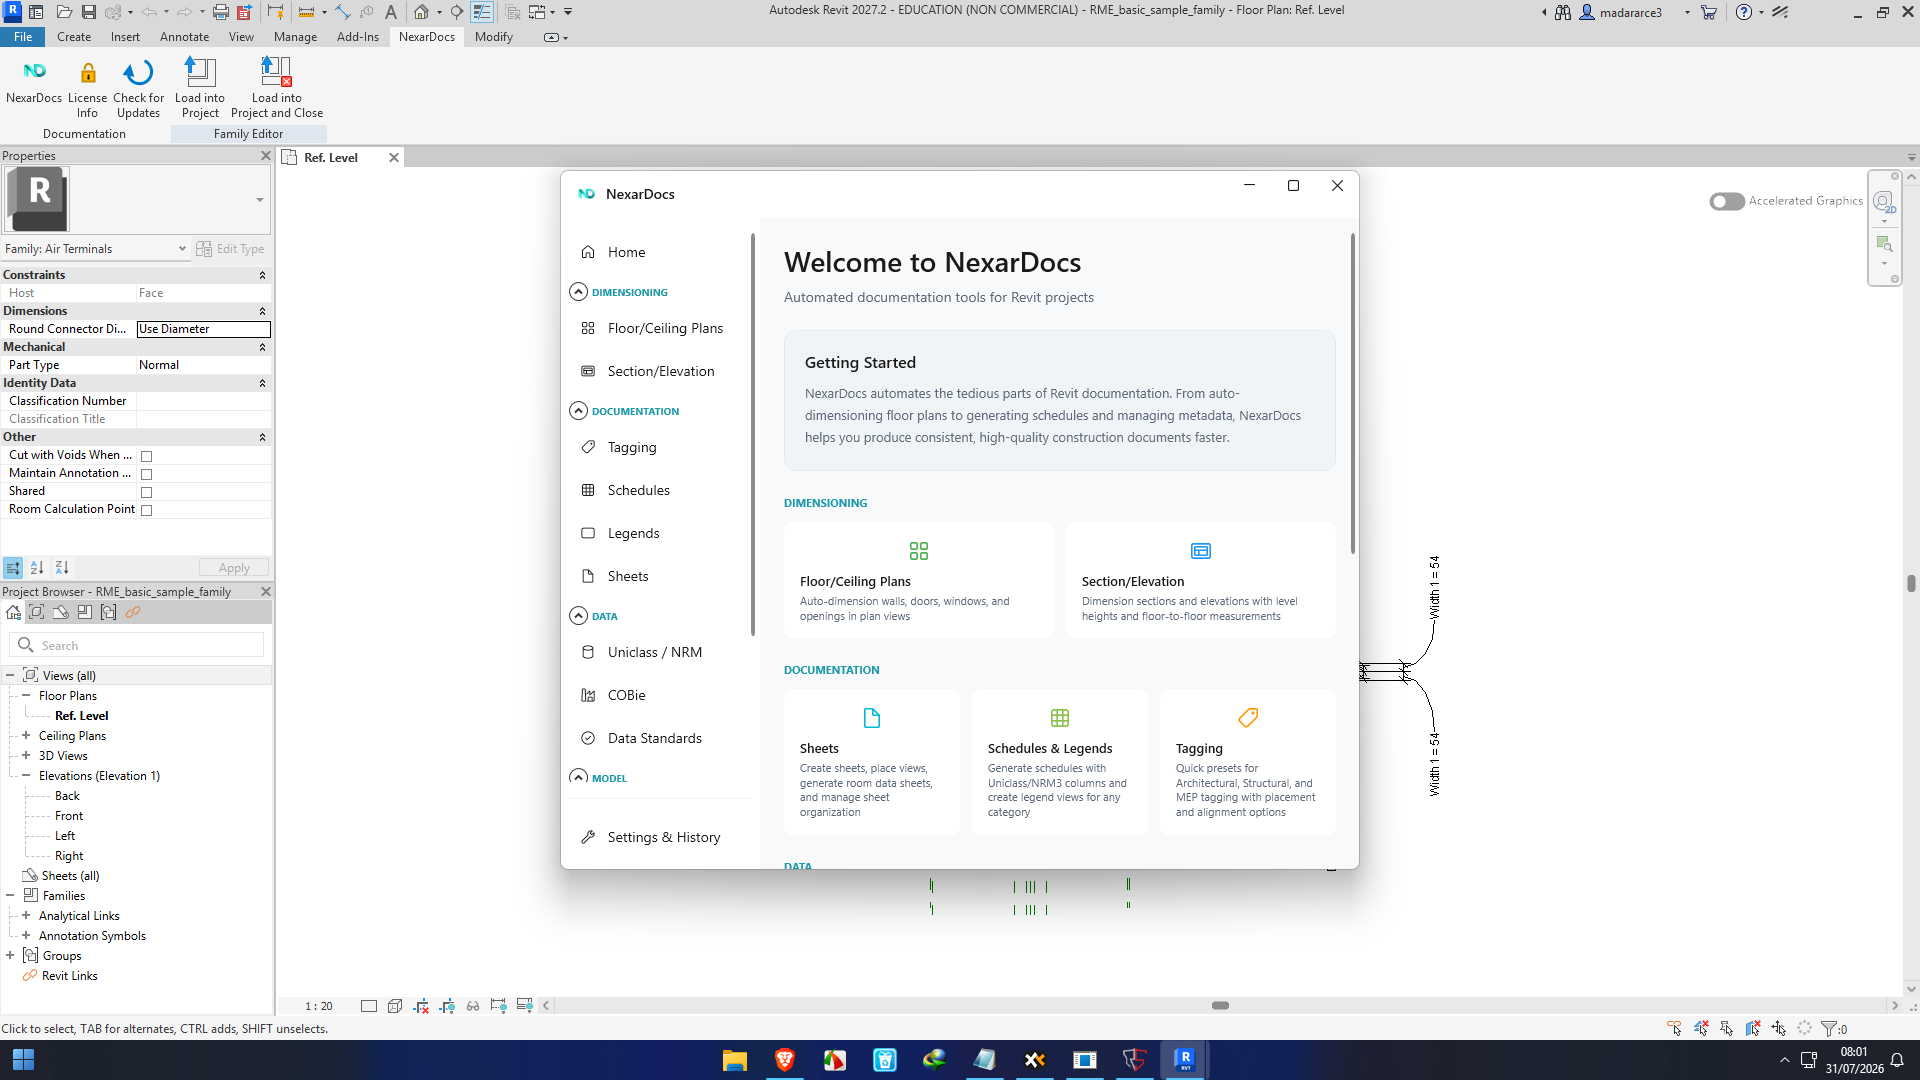Click the Project Browser search field
The height and width of the screenshot is (1080, 1920).
[x=137, y=645]
